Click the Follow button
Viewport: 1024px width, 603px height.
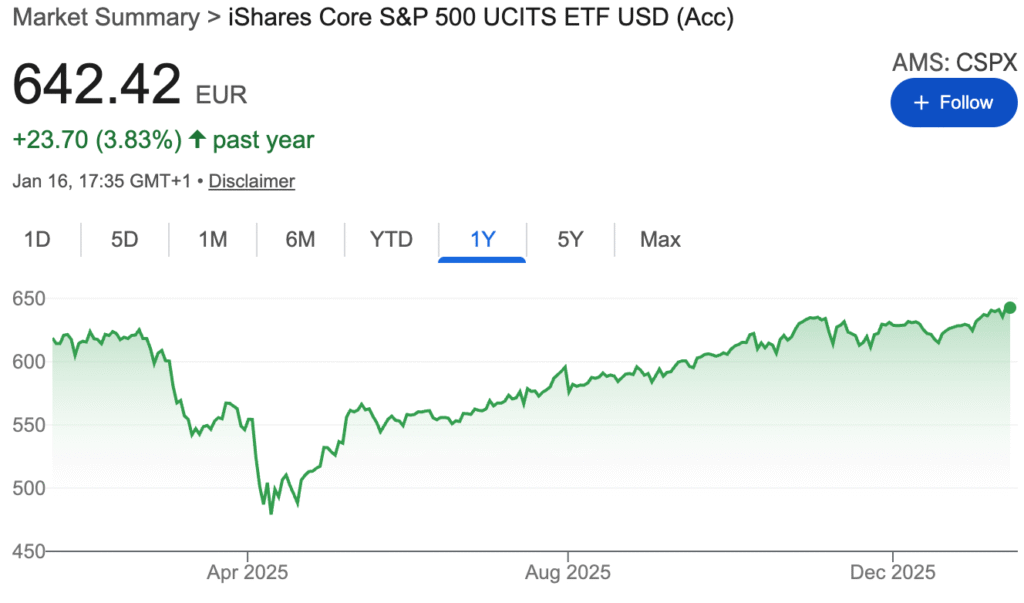(x=953, y=103)
